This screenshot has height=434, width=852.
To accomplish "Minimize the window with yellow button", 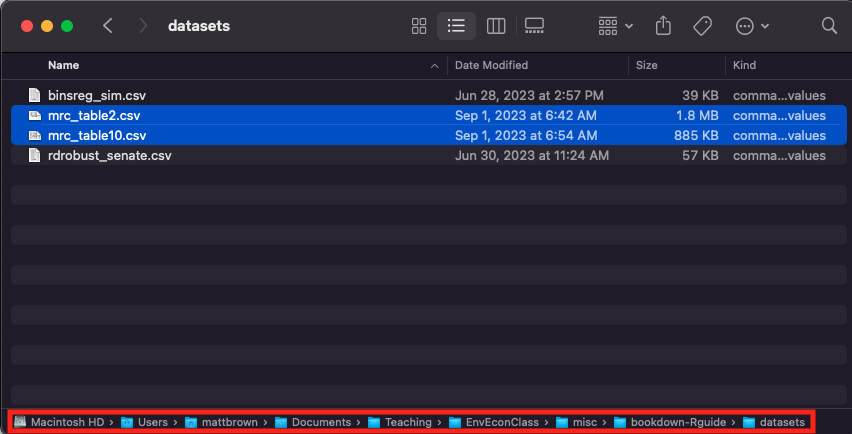I will click(x=47, y=26).
